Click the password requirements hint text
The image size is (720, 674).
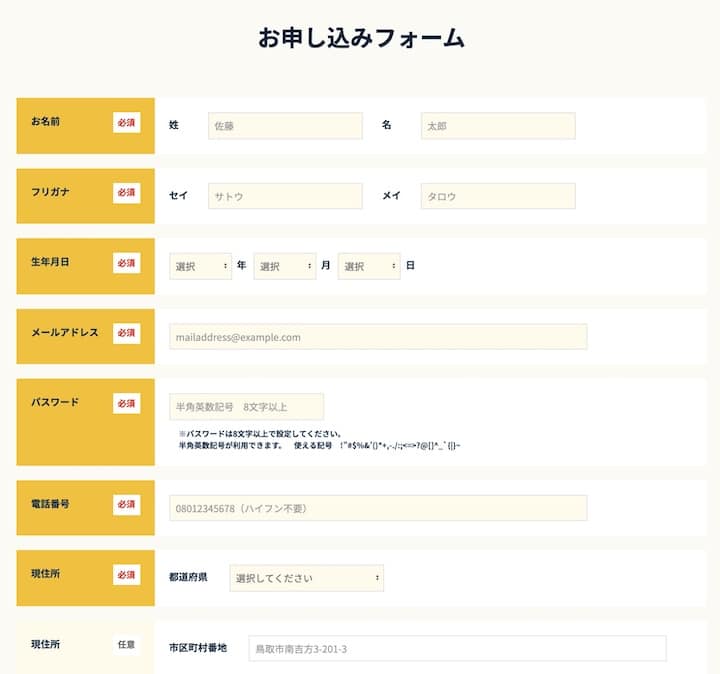coord(318,440)
